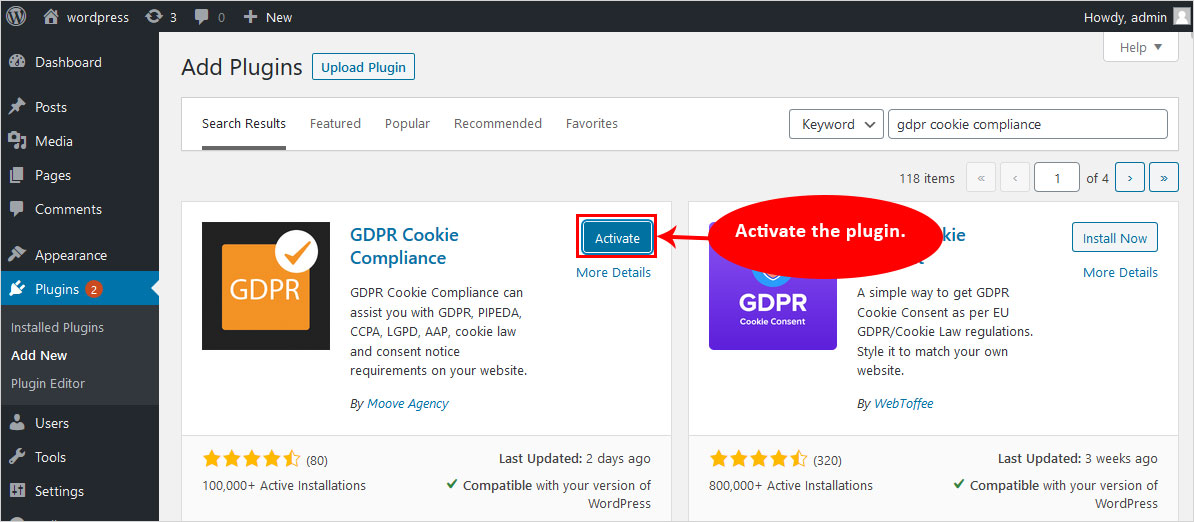Click the updates icon showing 3

(x=161, y=17)
